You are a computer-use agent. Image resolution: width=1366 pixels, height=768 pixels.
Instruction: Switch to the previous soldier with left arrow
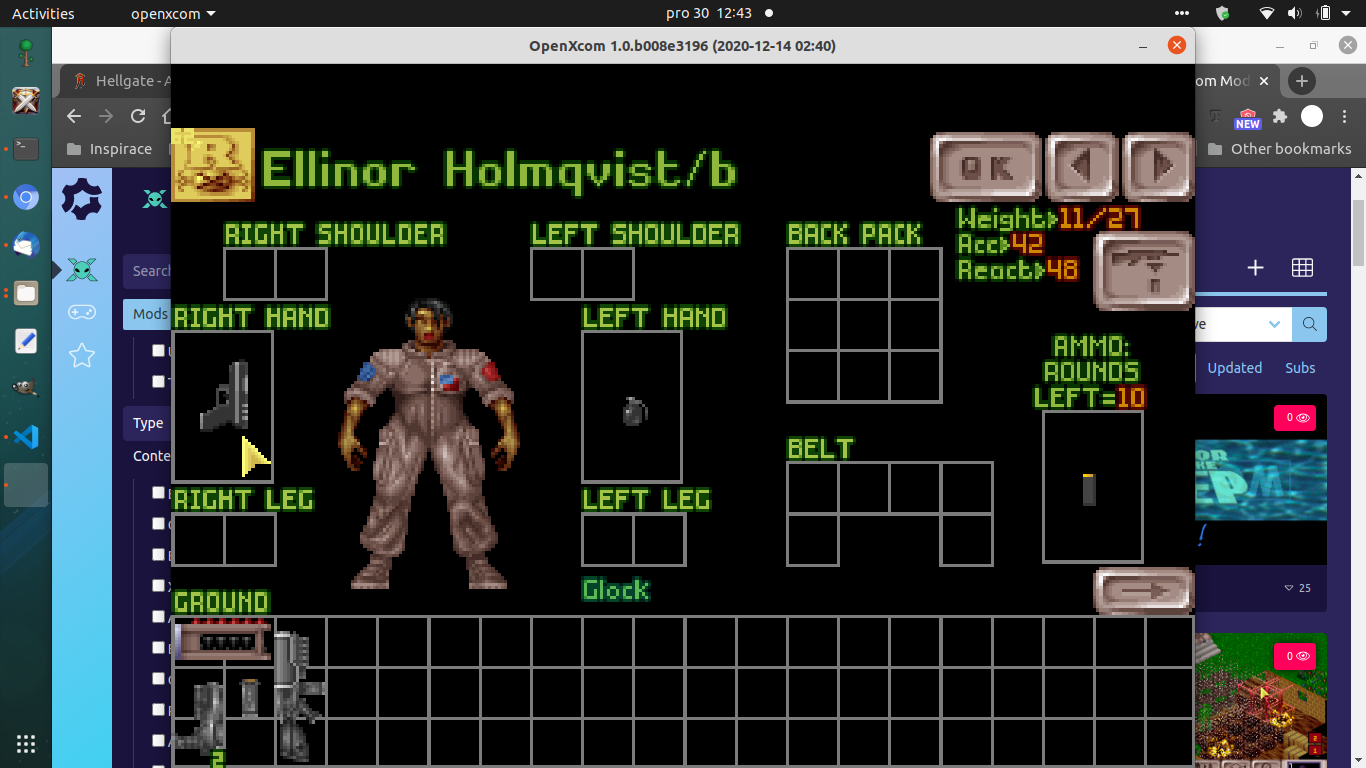[x=1082, y=167]
